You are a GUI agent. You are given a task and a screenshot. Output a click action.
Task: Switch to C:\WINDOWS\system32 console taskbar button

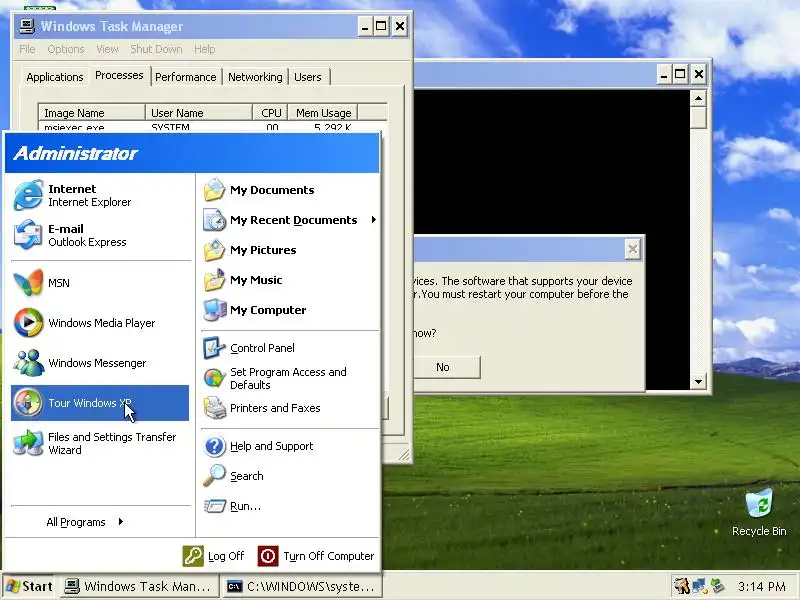point(302,586)
